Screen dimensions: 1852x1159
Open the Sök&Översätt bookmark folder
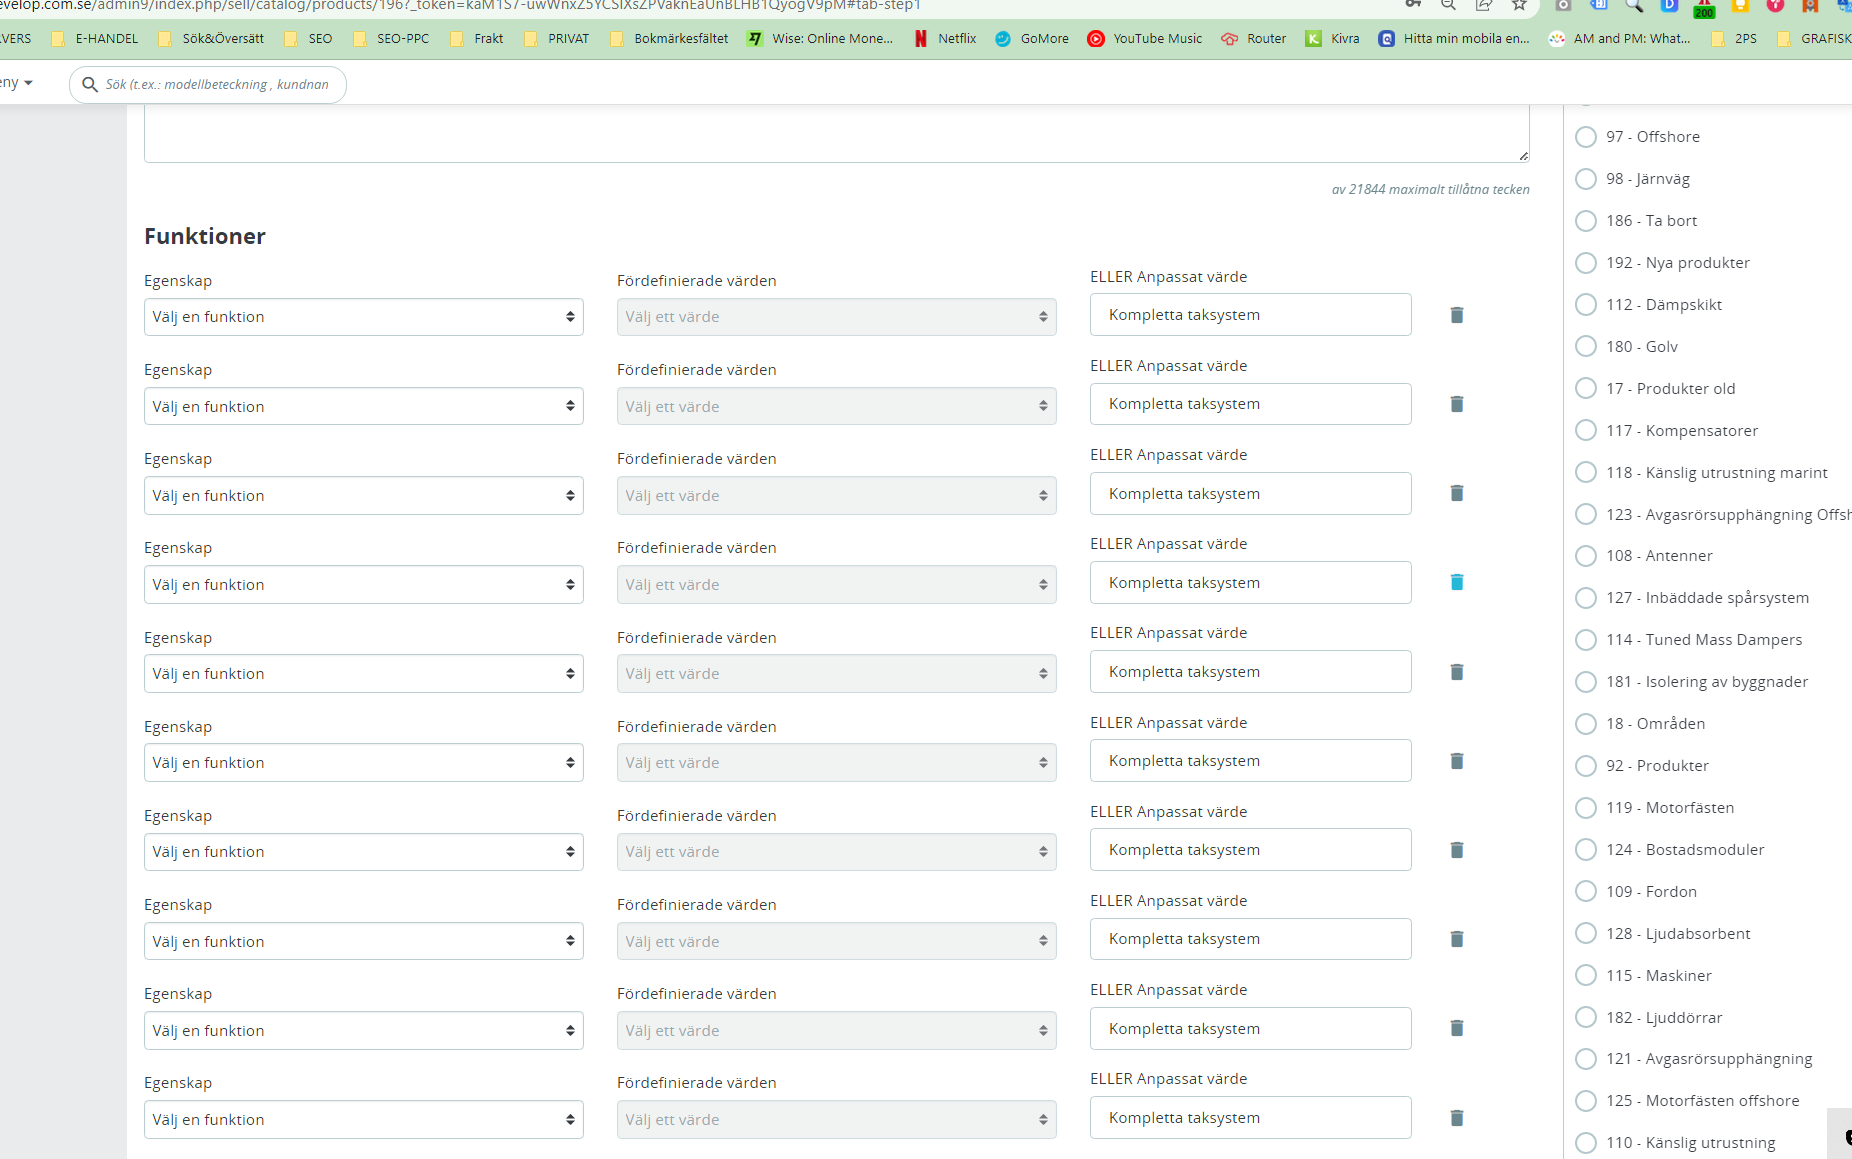point(211,39)
